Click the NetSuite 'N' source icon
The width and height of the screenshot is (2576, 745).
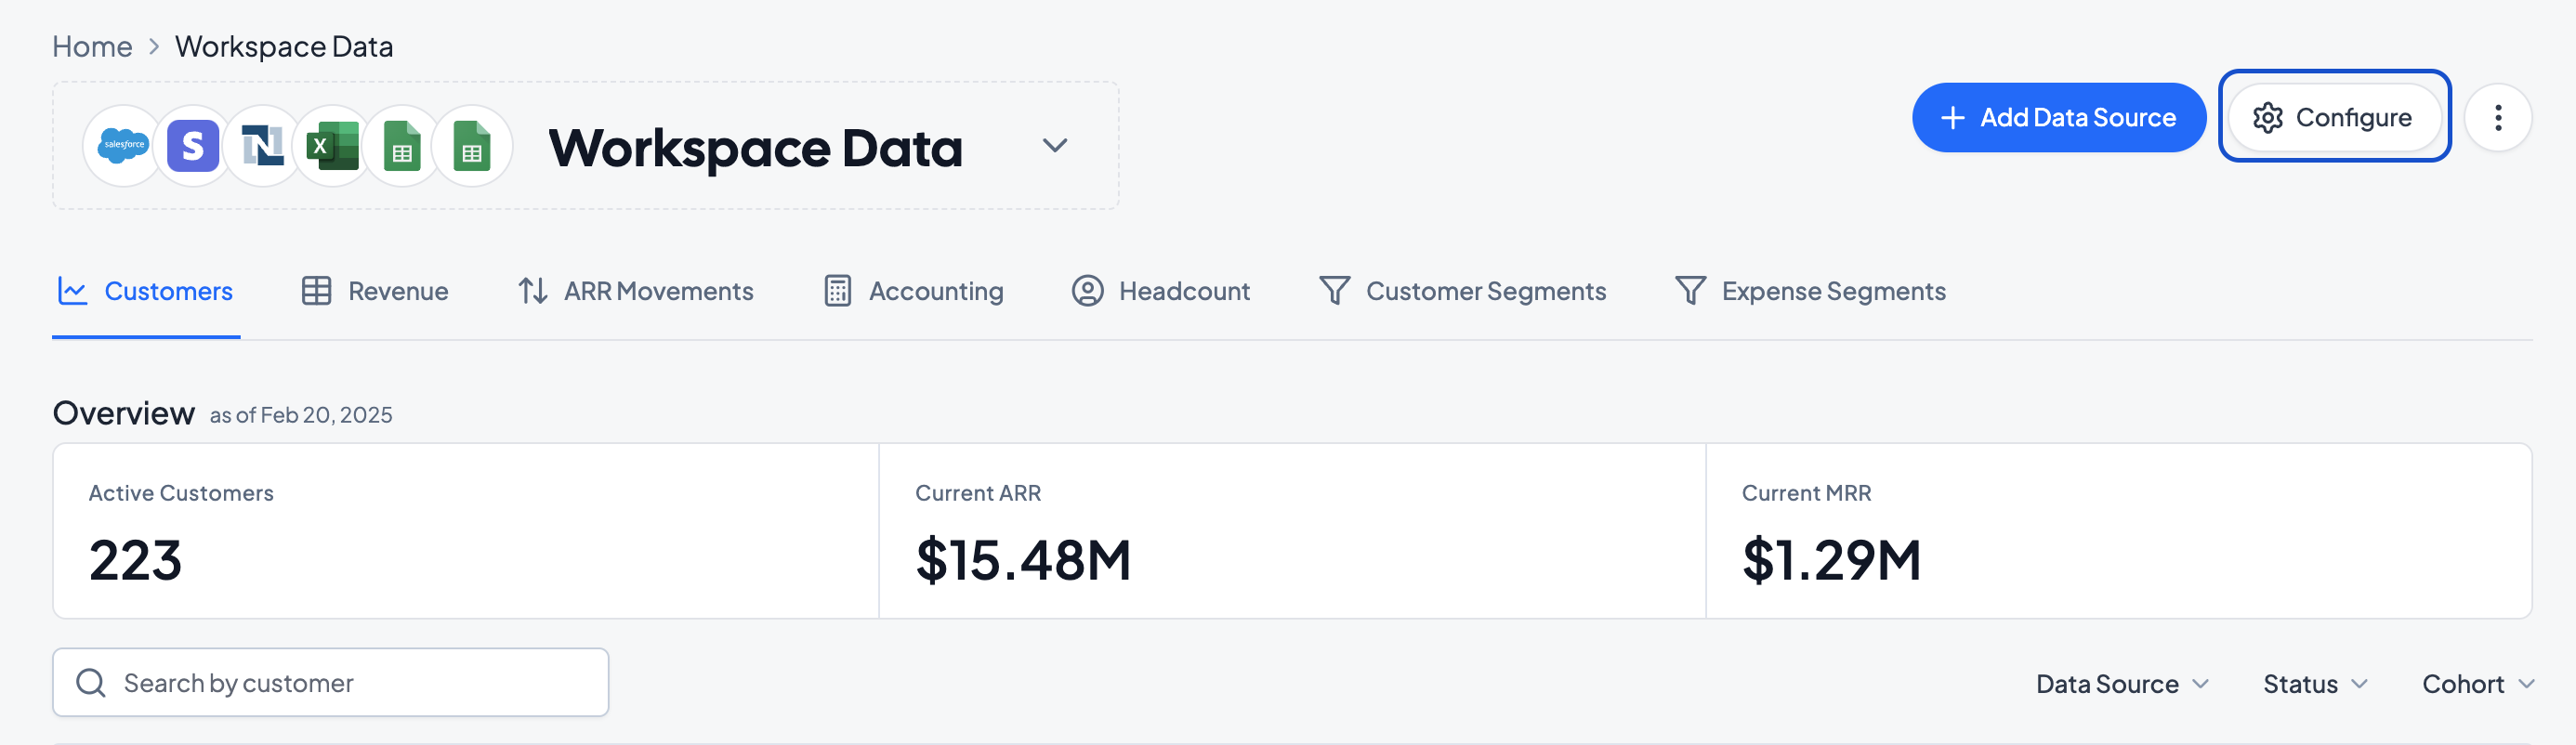tap(262, 146)
